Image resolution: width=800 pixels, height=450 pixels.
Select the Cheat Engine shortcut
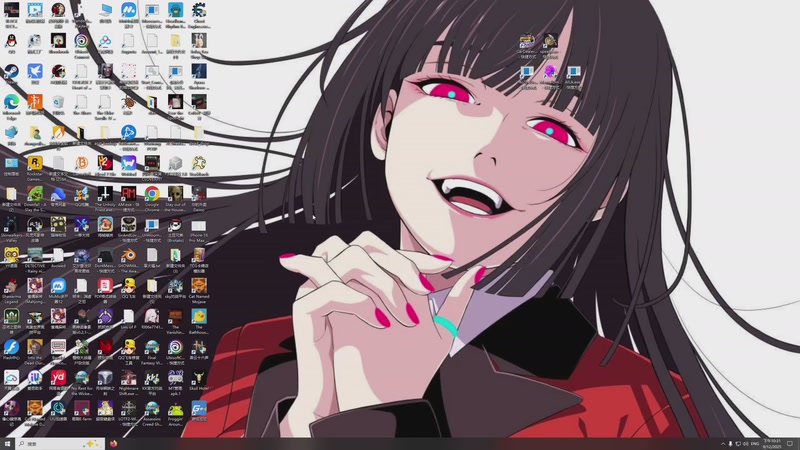coord(198,11)
